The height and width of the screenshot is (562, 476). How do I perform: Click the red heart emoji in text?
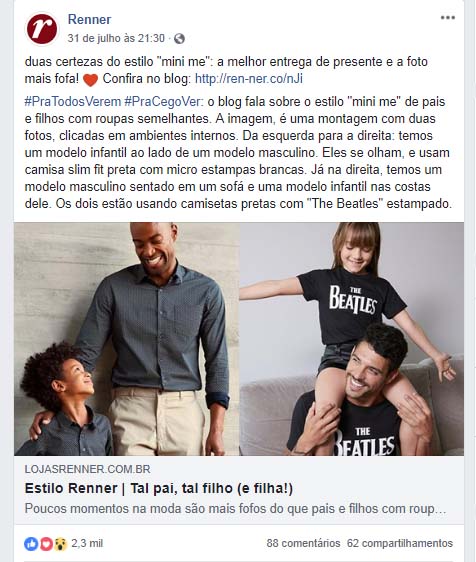90,80
